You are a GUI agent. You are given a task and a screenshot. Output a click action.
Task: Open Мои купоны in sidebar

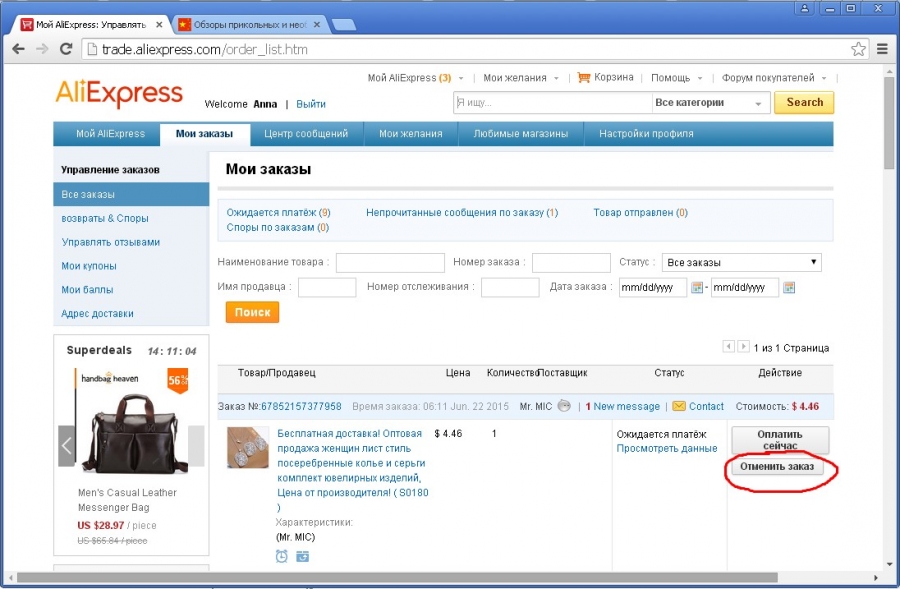point(88,266)
